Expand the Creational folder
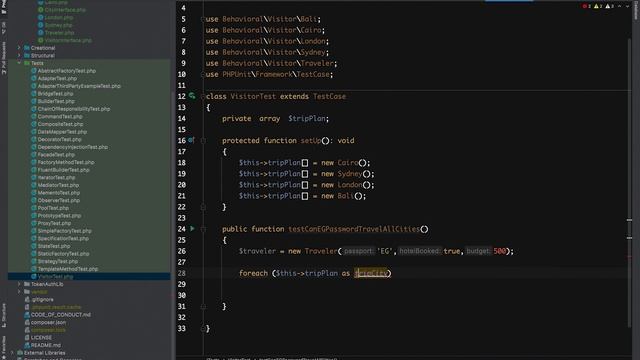640x360 pixels. coord(19,48)
